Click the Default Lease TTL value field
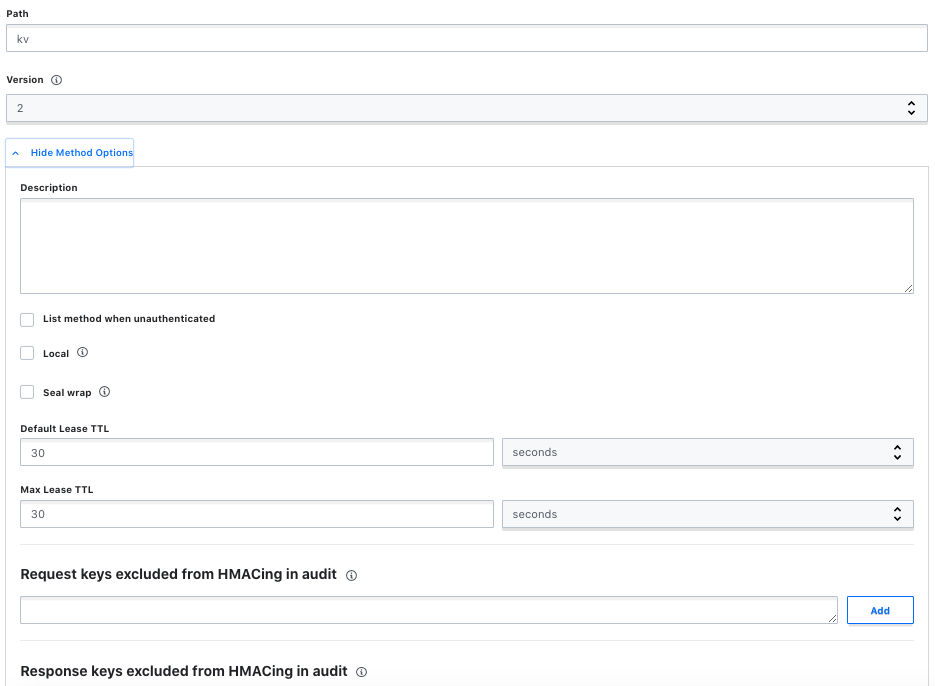The width and height of the screenshot is (935, 686). [257, 453]
